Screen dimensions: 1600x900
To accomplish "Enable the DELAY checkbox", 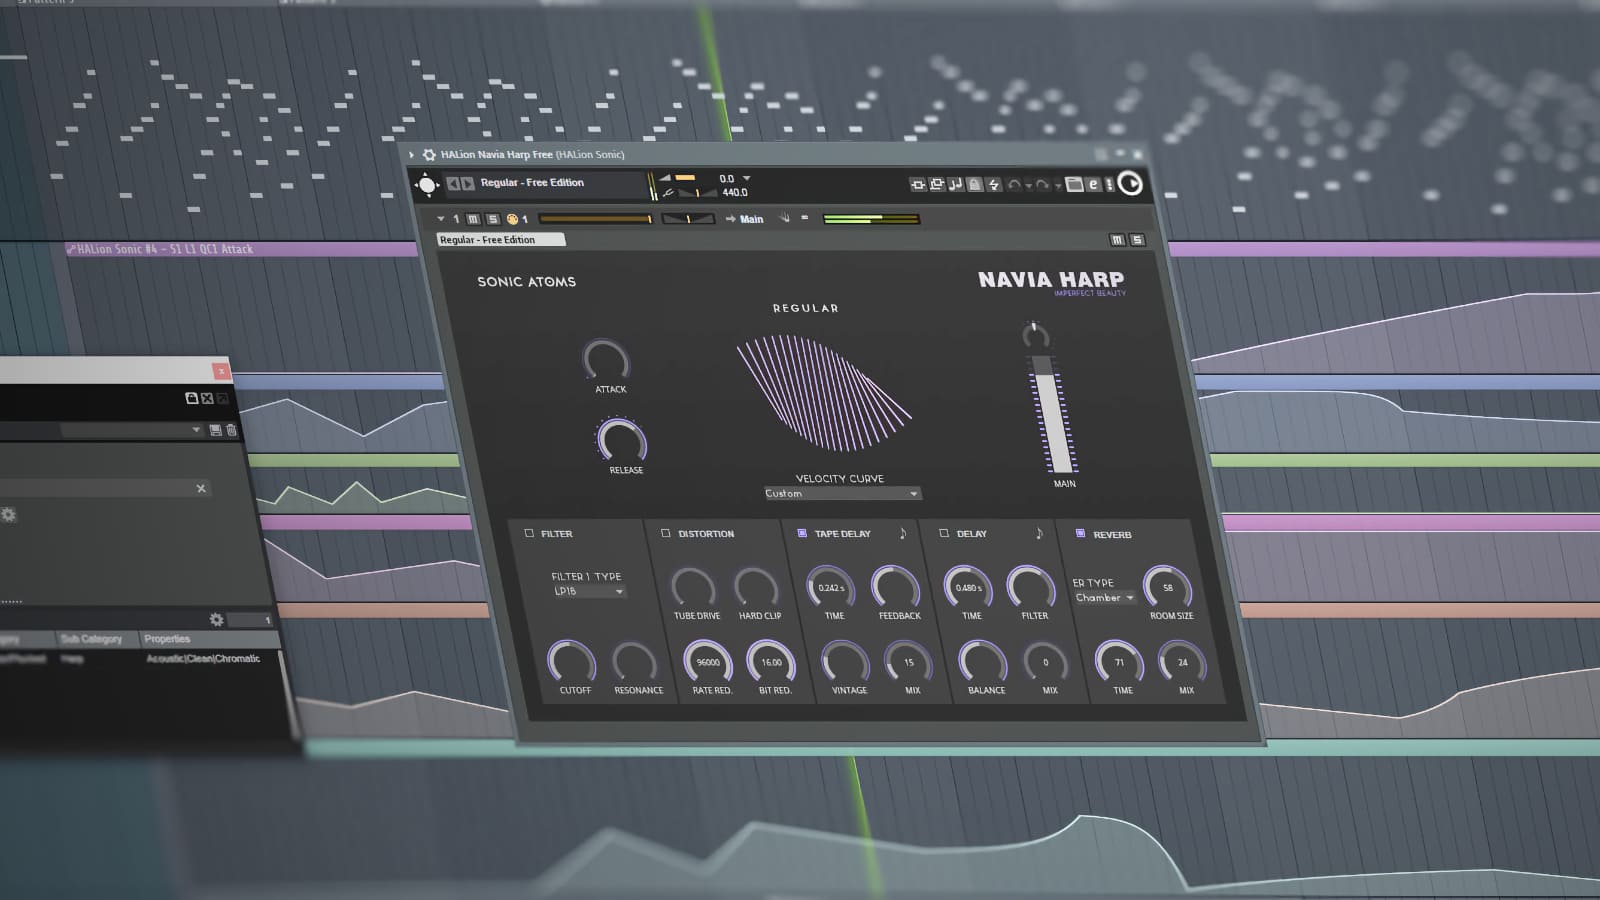I will coord(944,533).
